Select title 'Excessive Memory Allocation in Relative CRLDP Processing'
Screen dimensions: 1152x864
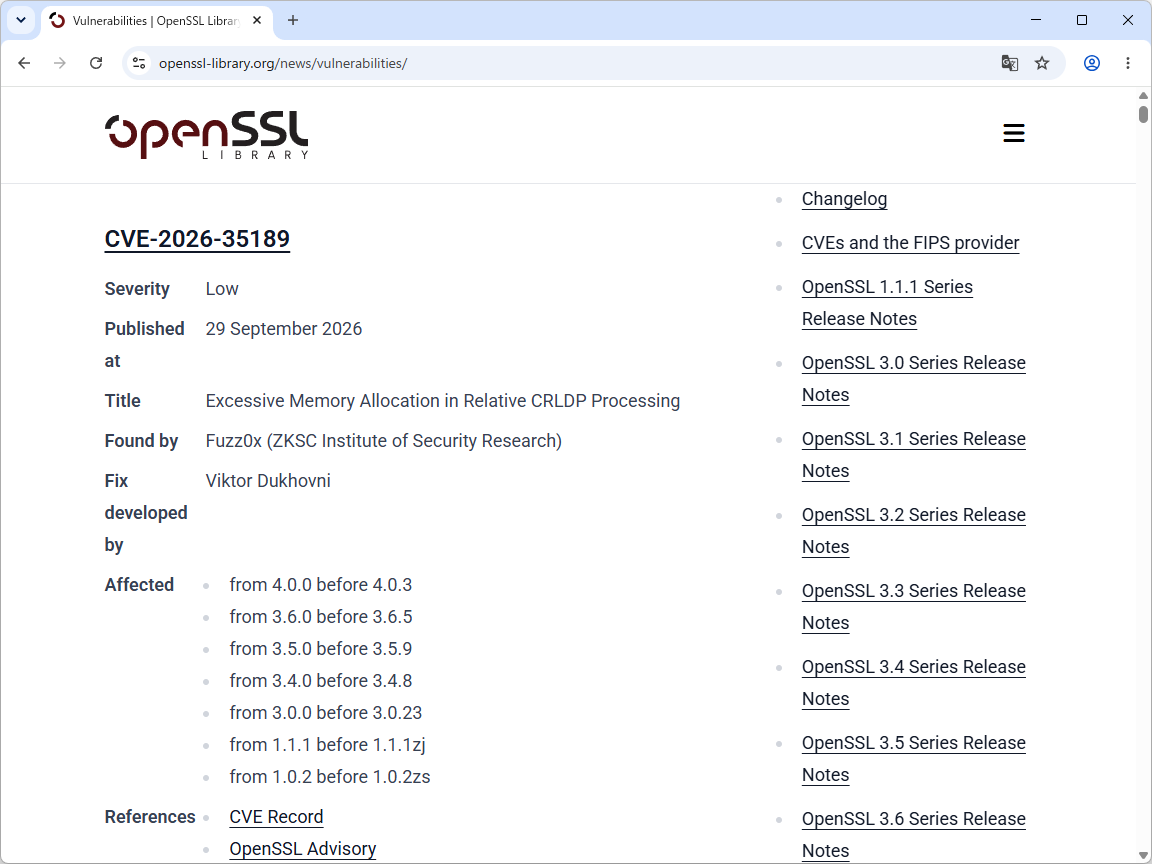coord(443,400)
